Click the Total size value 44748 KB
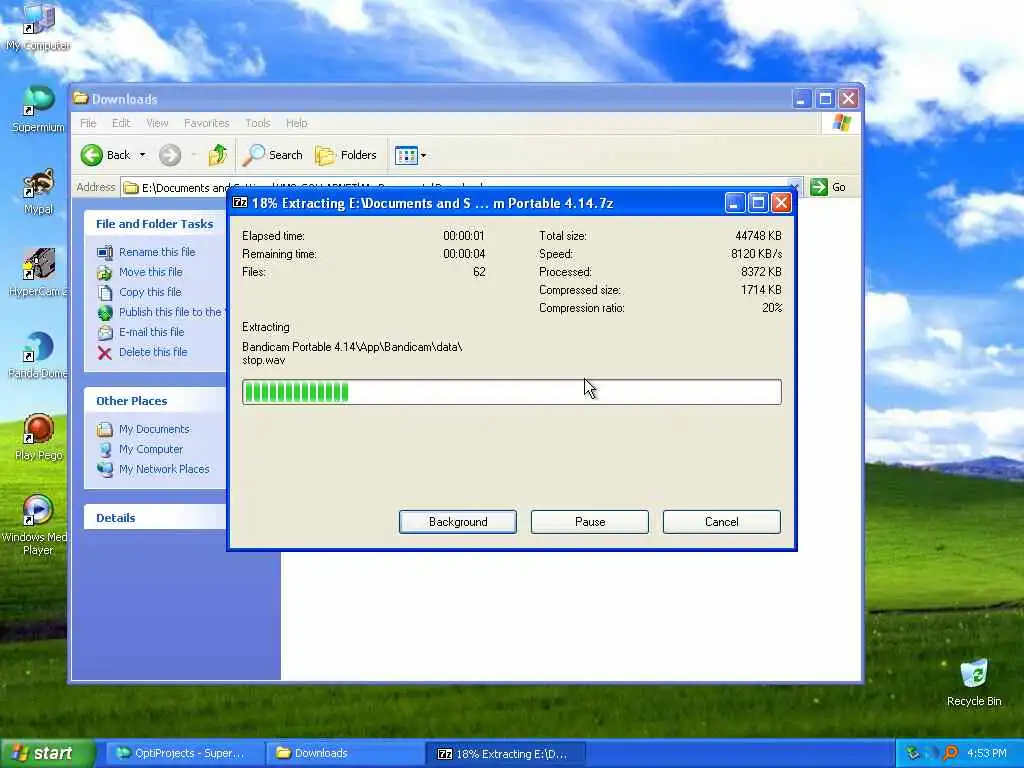The image size is (1024, 768). [x=758, y=236]
